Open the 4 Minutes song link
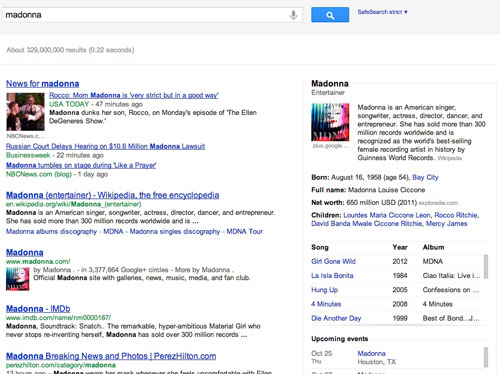 326,304
